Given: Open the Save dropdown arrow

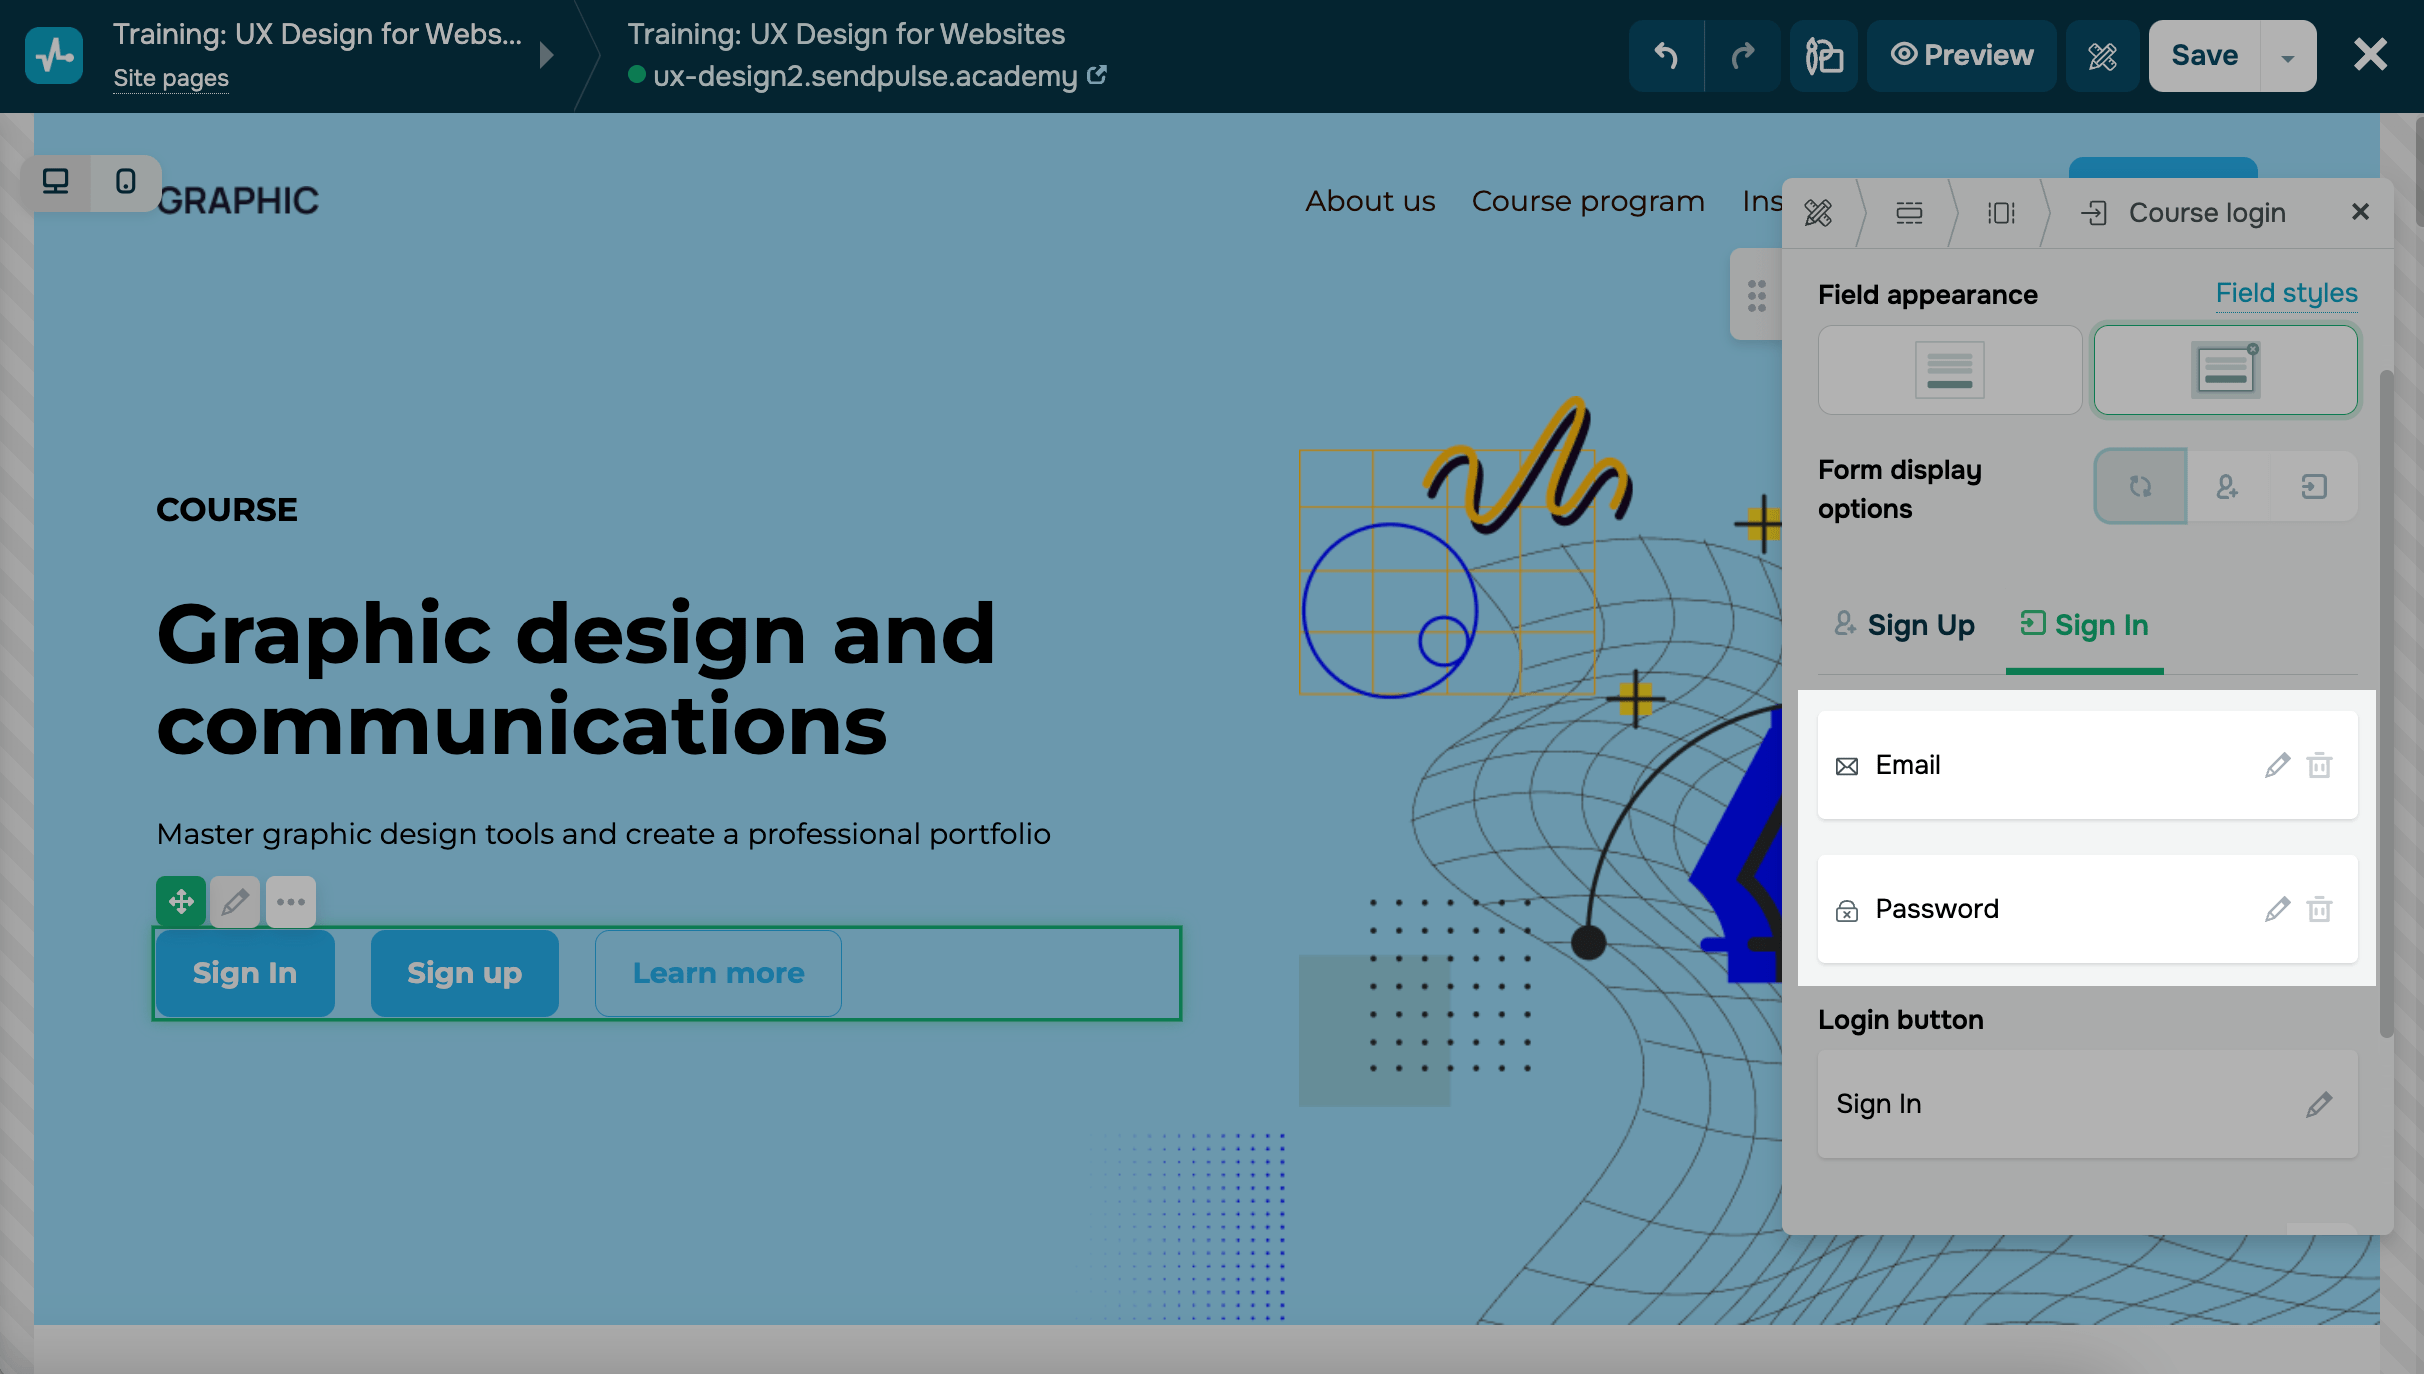Looking at the screenshot, I should coord(2287,57).
